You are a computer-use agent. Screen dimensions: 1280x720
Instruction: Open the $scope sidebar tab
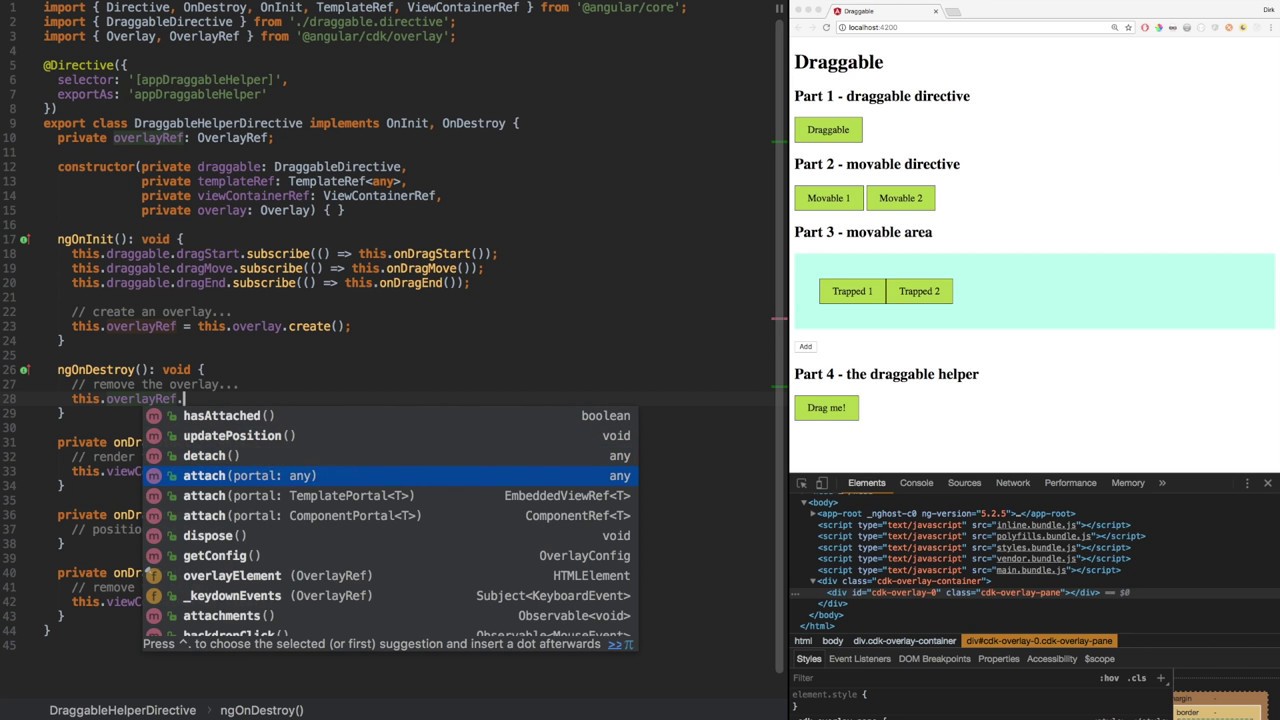(1099, 659)
